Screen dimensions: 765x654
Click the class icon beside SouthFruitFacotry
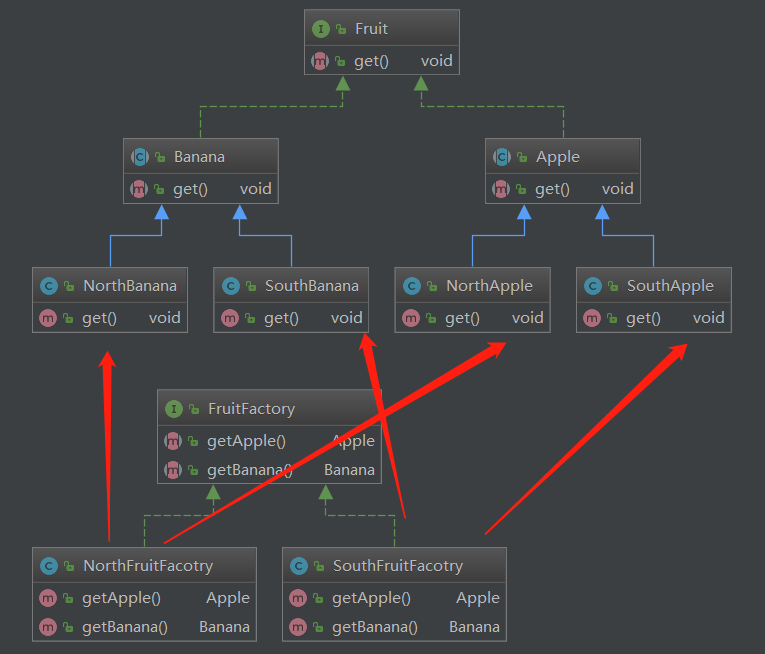point(298,566)
